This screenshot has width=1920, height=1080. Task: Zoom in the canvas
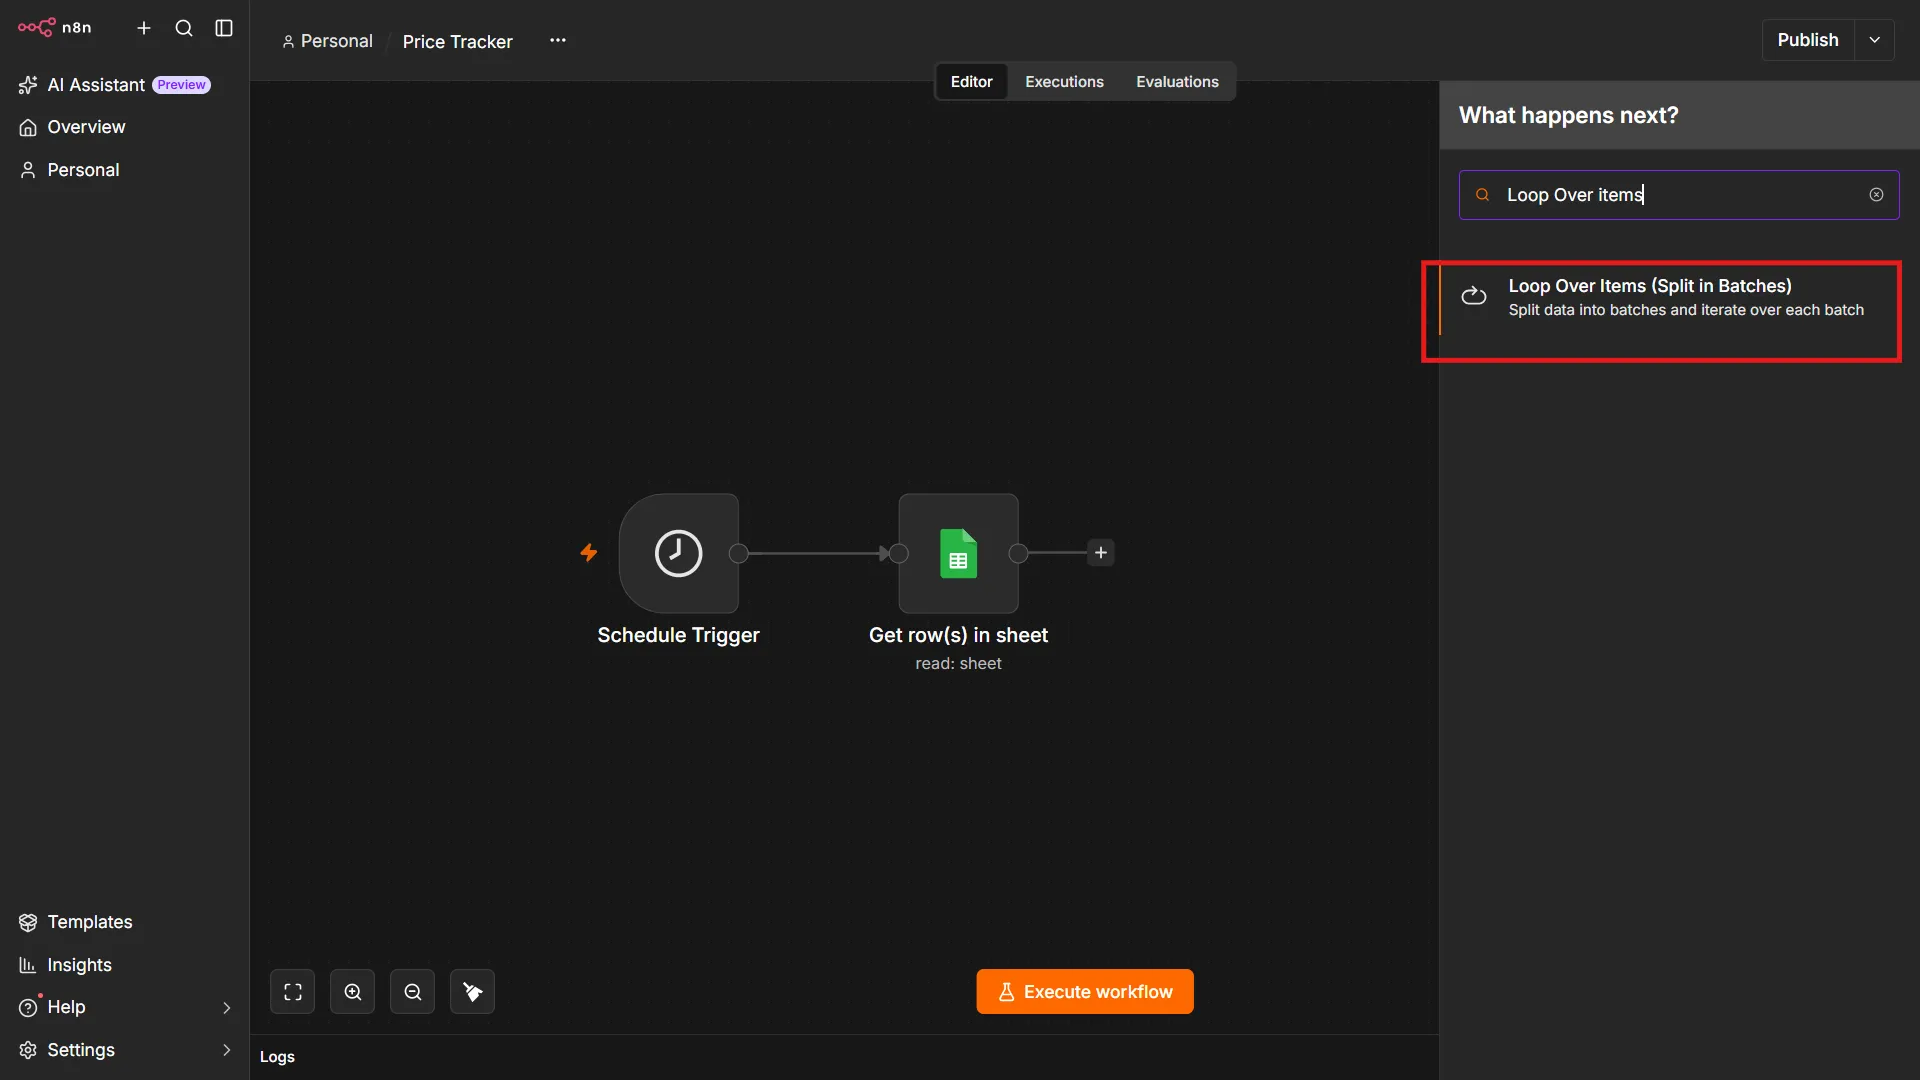tap(352, 991)
